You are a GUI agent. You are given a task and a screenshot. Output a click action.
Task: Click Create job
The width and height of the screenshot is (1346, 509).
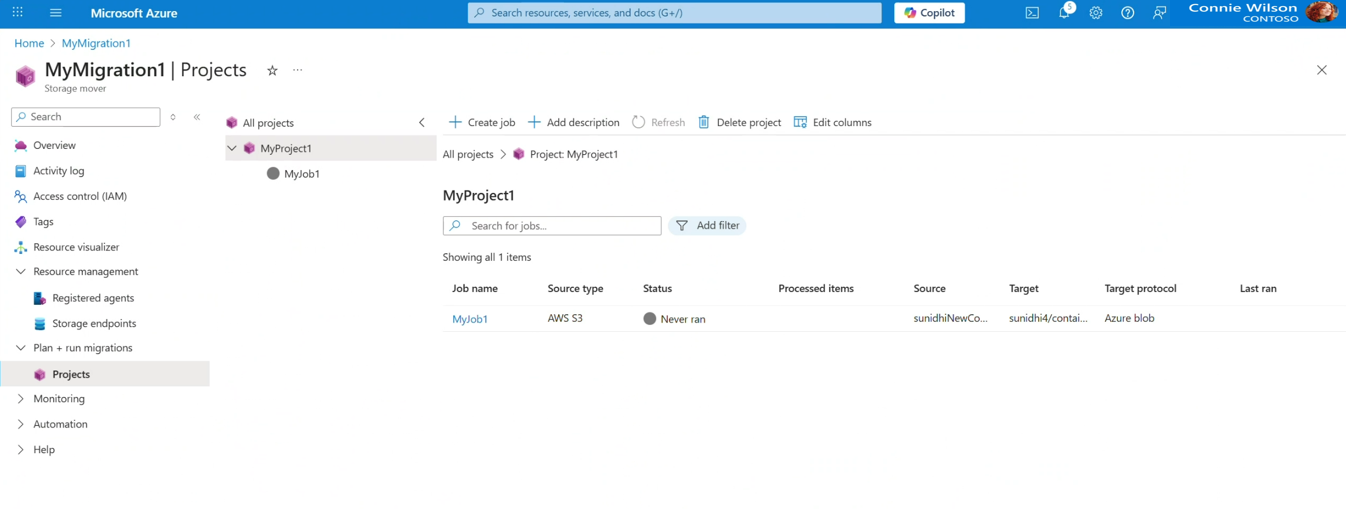point(482,122)
